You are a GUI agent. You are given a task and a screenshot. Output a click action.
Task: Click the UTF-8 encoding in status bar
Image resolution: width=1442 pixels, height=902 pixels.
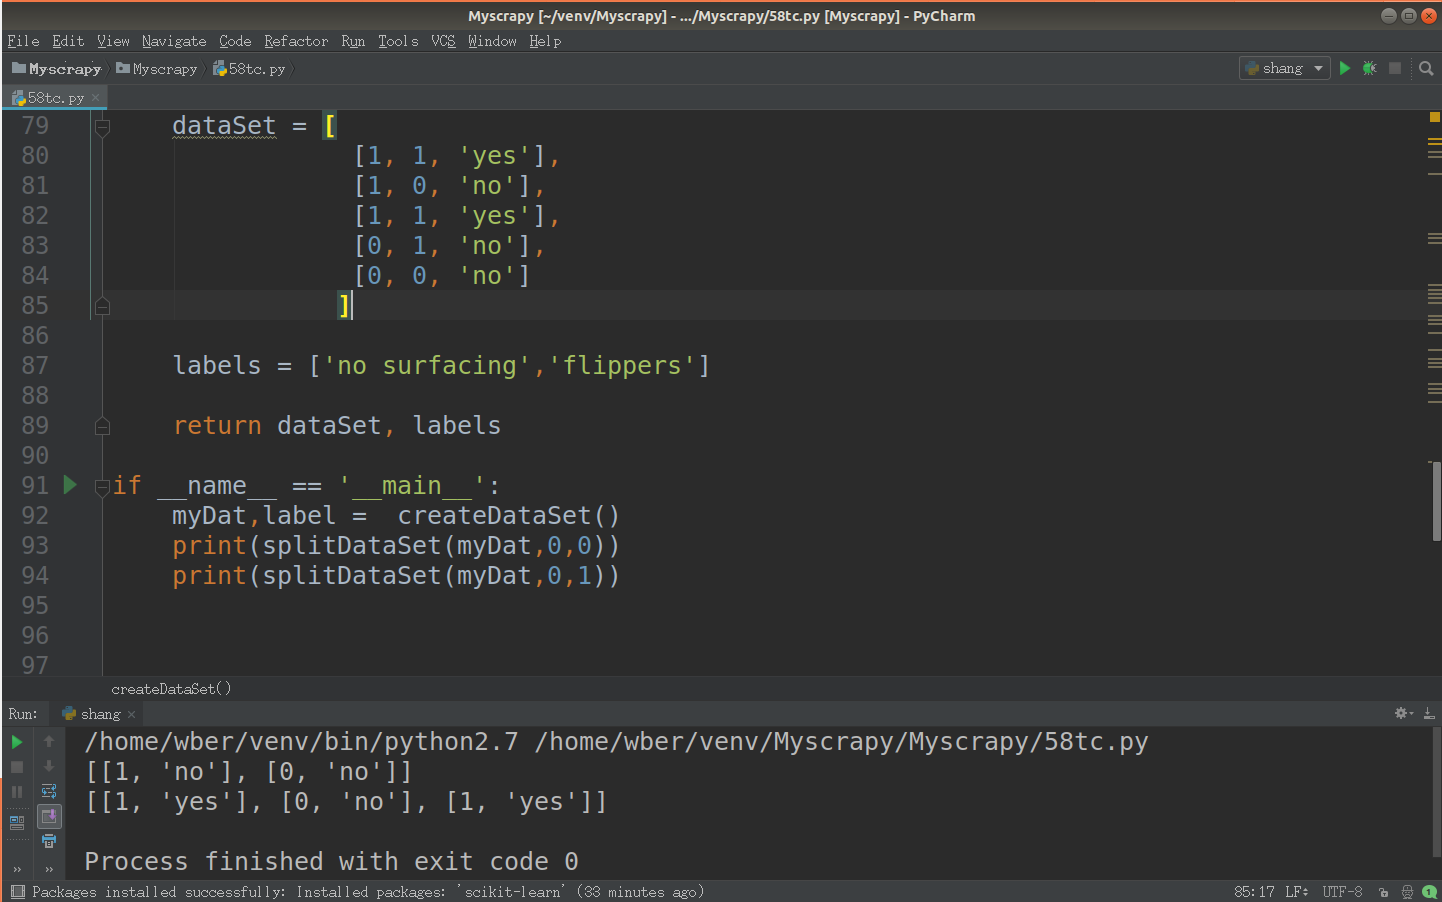click(1342, 892)
